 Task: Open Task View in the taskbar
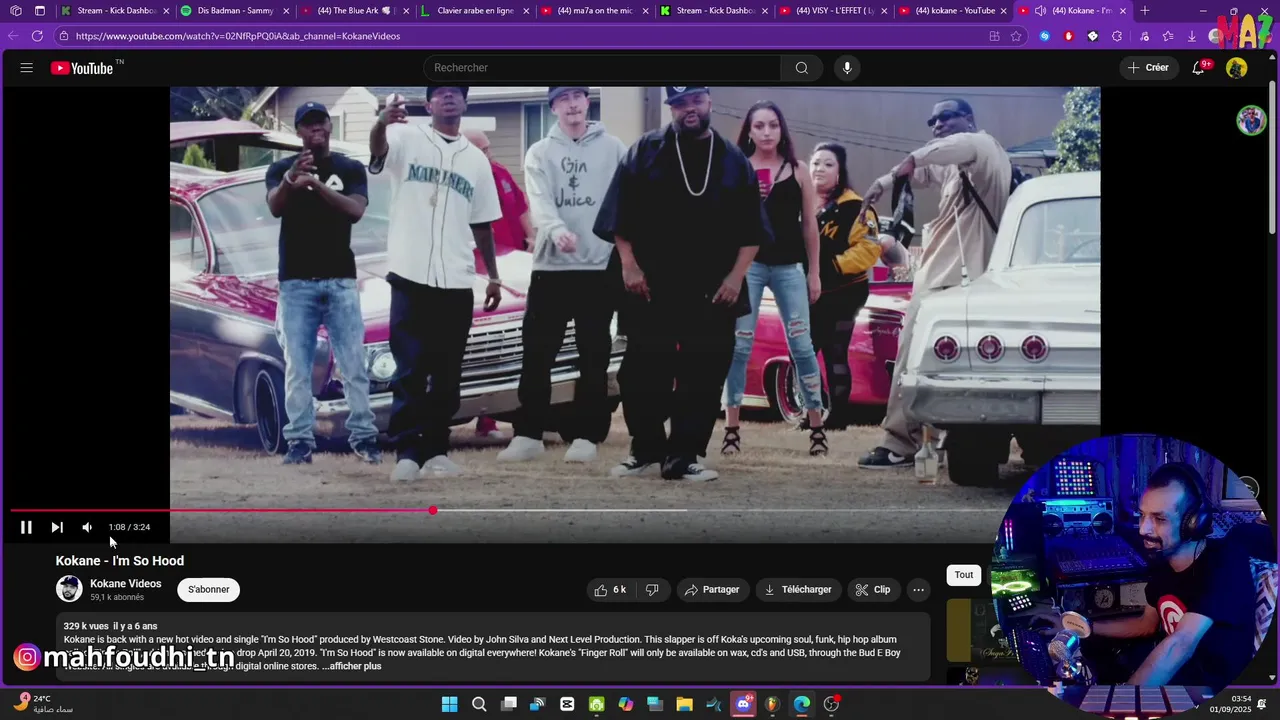tap(509, 704)
